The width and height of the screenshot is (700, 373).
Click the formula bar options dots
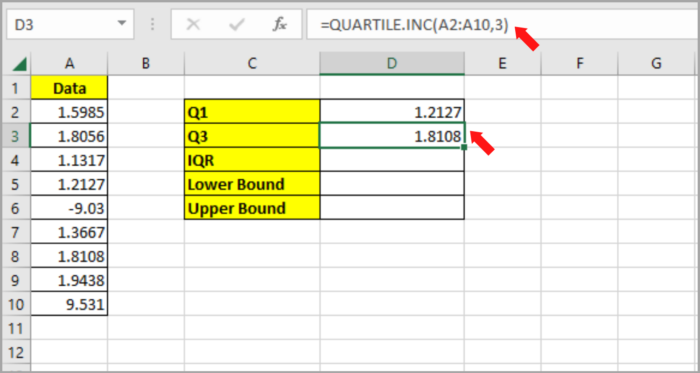pyautogui.click(x=153, y=25)
